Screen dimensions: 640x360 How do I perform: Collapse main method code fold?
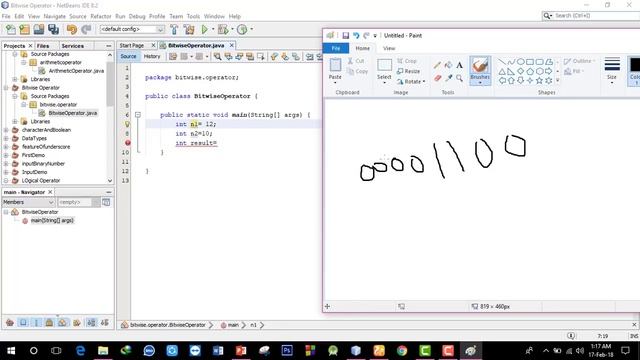point(138,115)
